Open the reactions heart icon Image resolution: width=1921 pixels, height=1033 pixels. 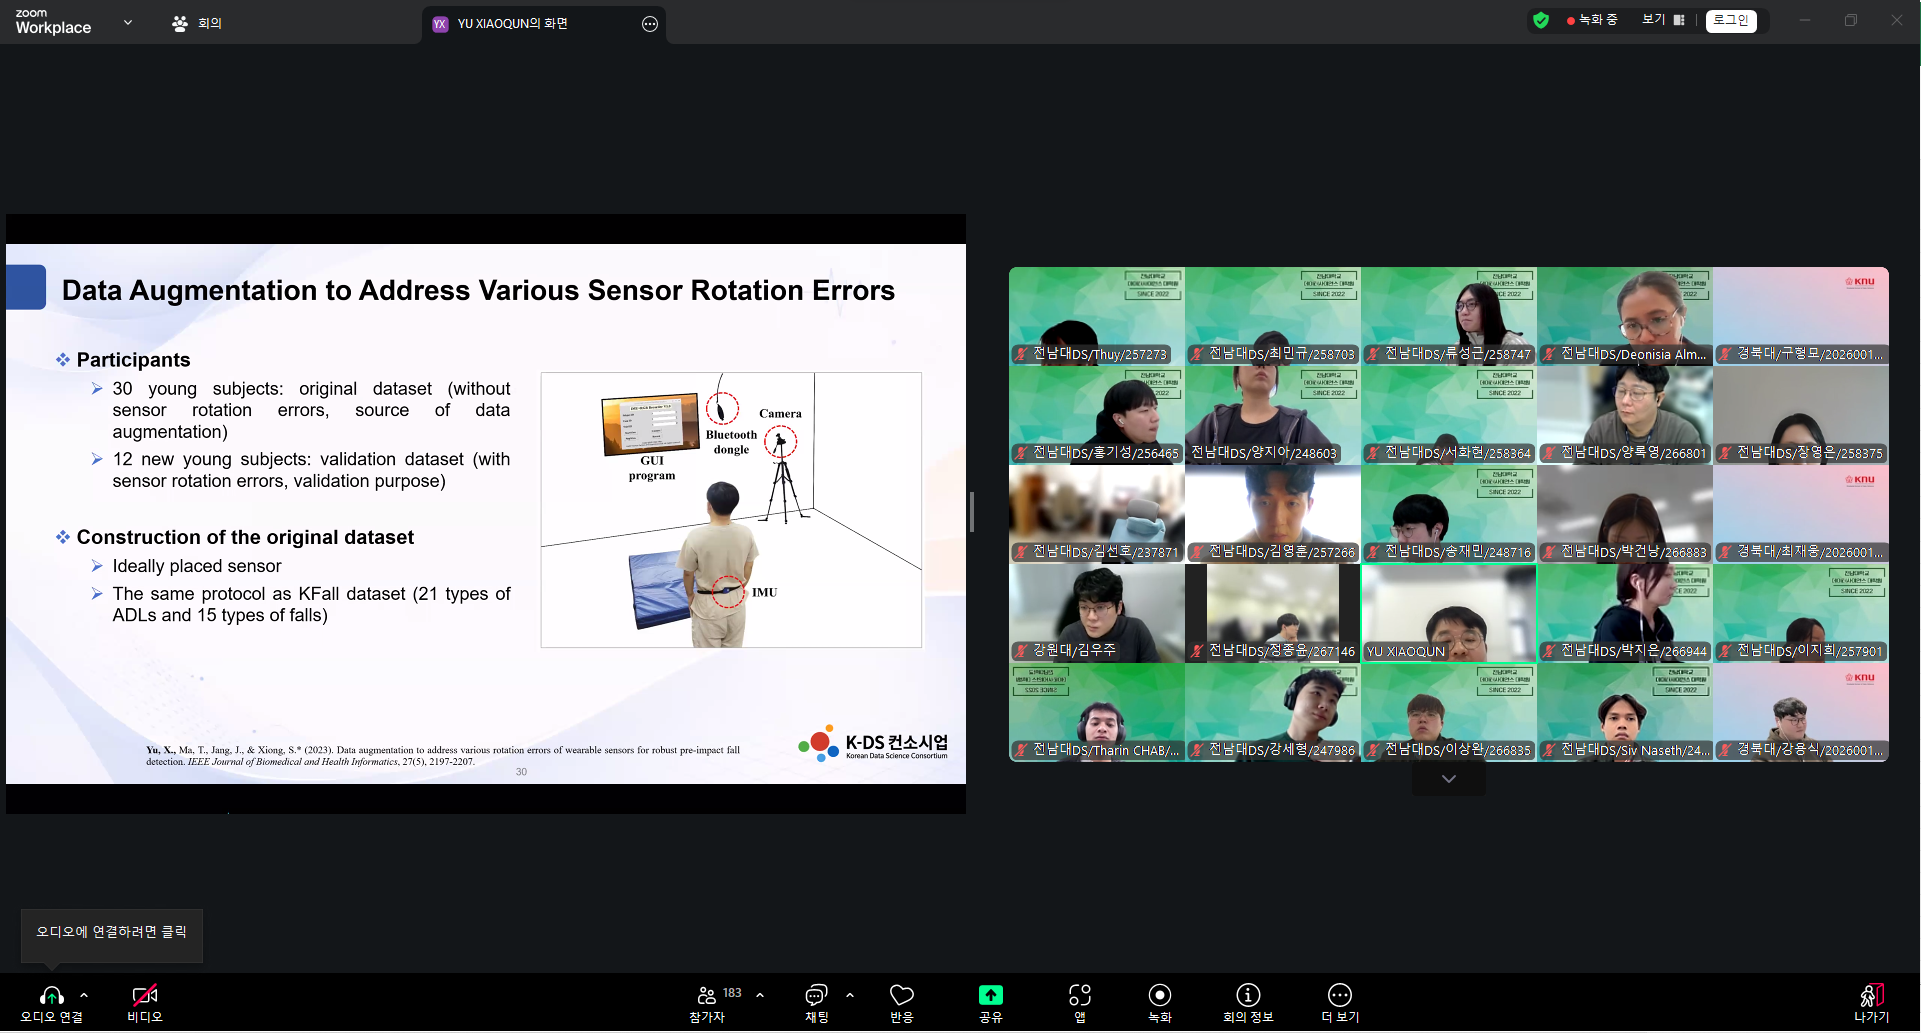pyautogui.click(x=901, y=996)
